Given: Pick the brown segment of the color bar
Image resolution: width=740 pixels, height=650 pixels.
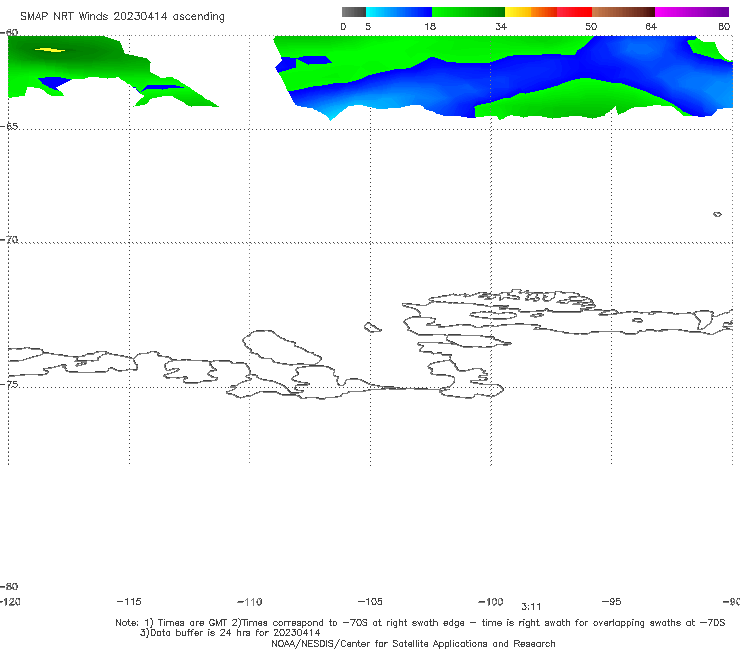Looking at the screenshot, I should pos(623,12).
